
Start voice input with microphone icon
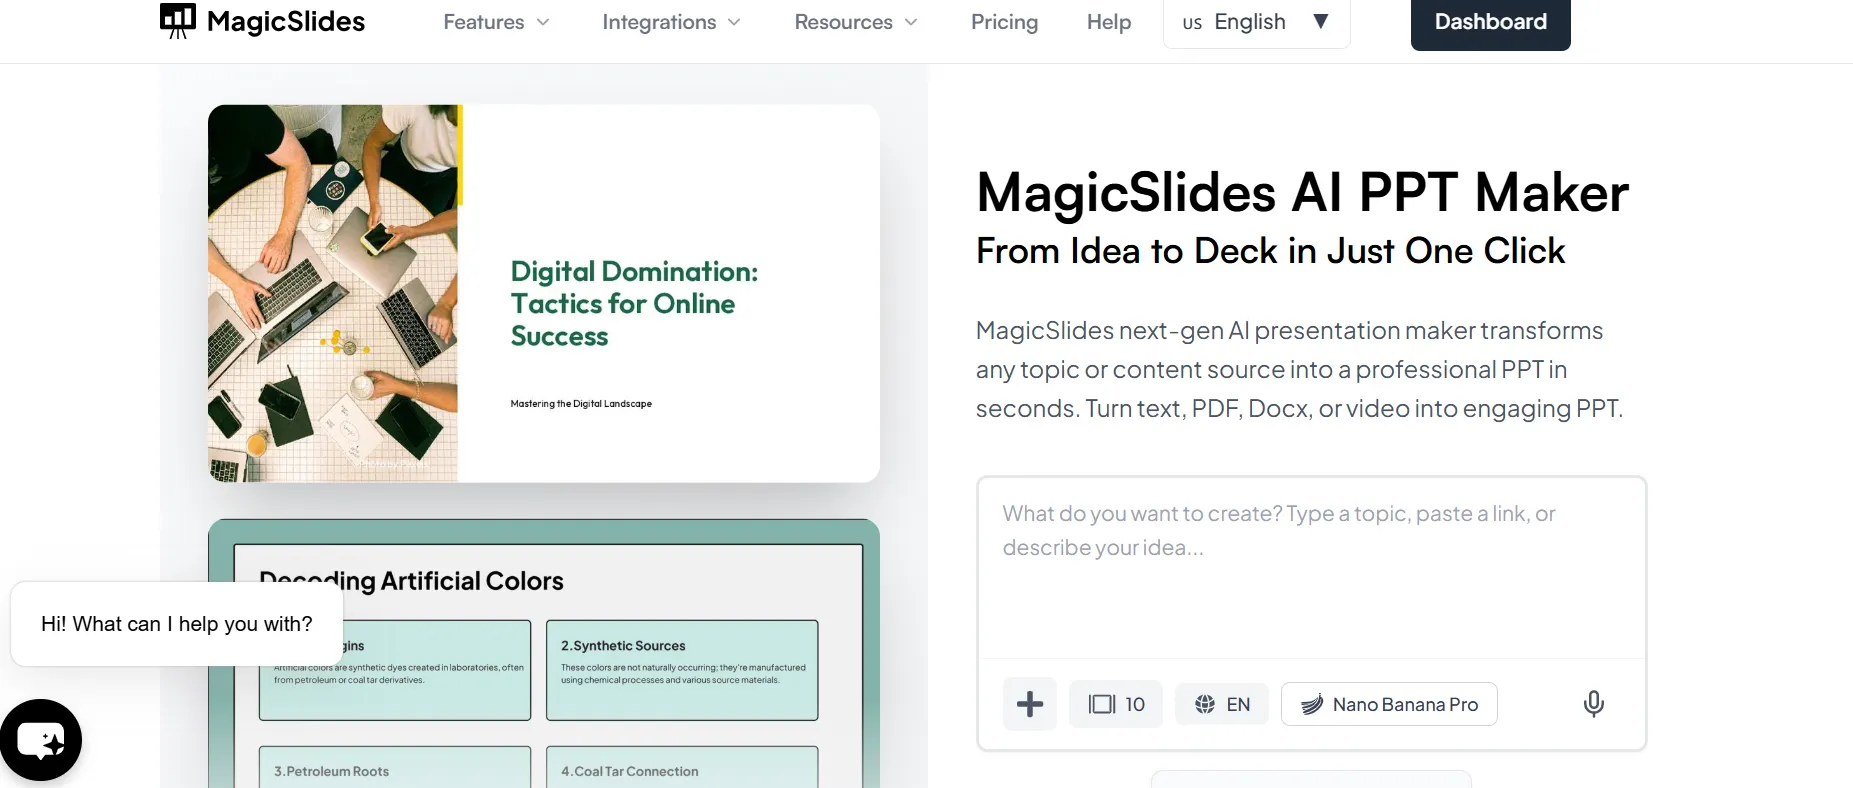point(1594,704)
